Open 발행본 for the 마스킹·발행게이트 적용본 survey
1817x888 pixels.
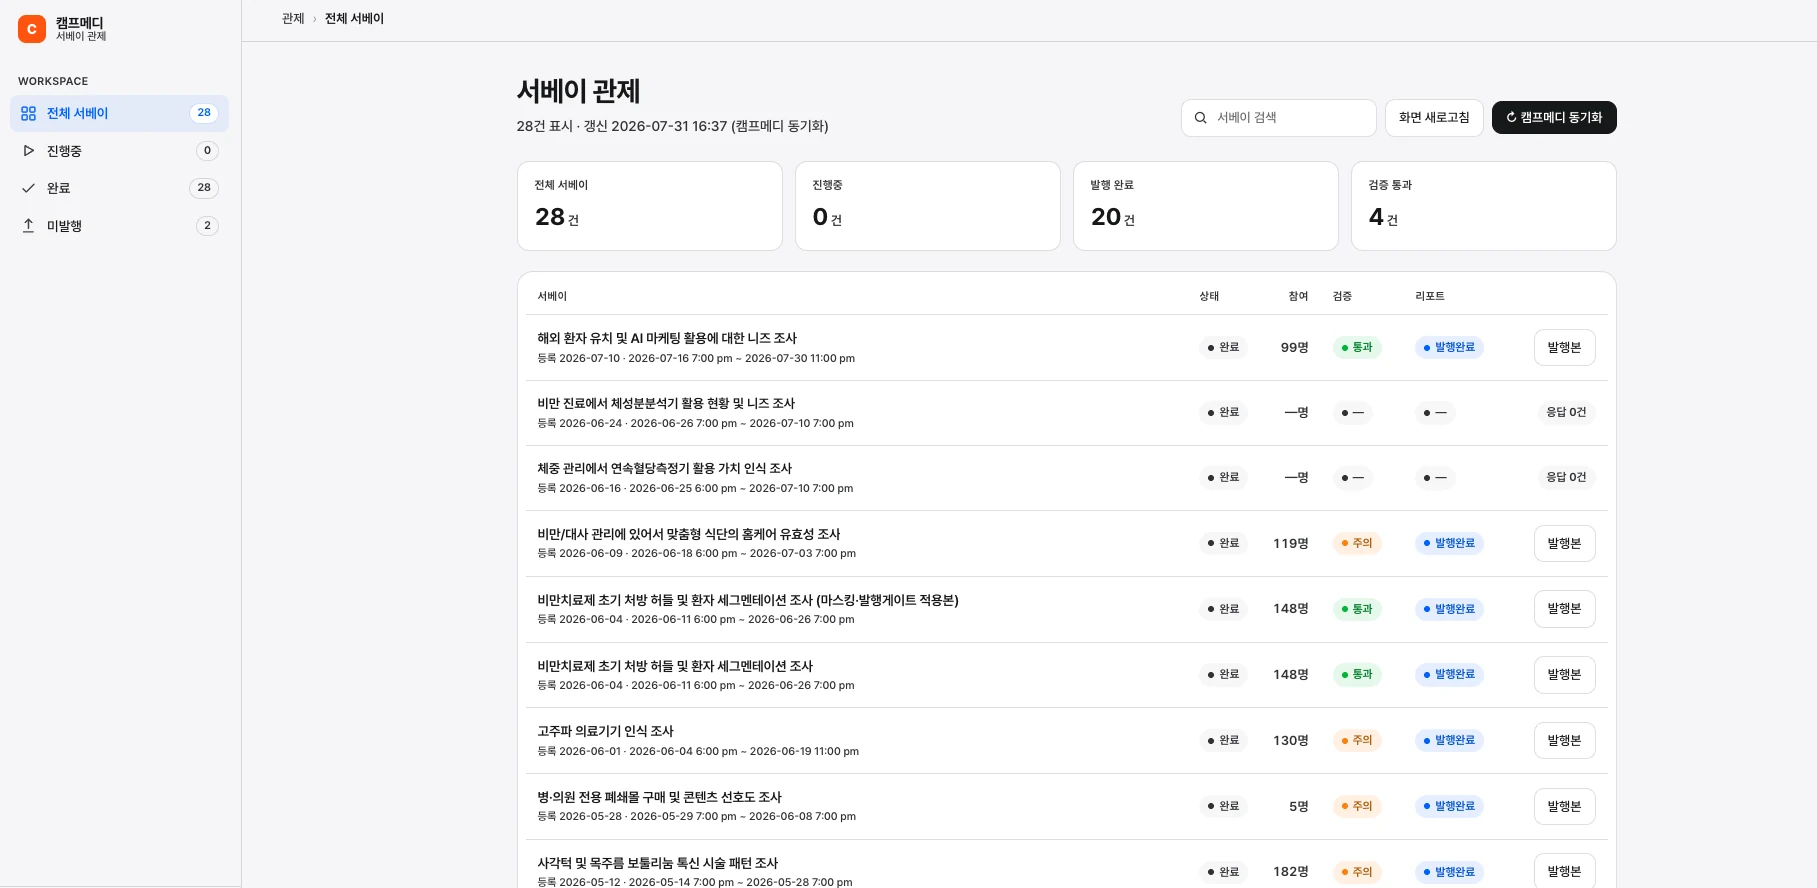[x=1564, y=609]
